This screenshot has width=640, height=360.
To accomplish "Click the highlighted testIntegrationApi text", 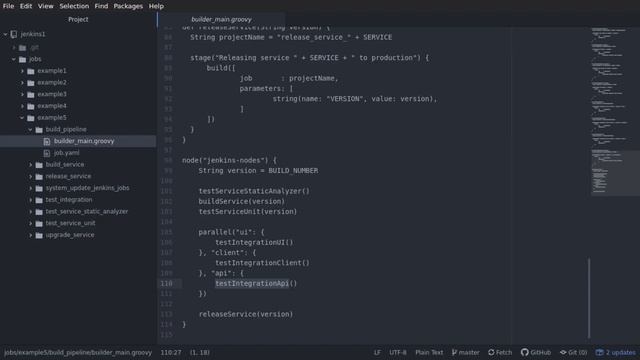I will pyautogui.click(x=252, y=283).
